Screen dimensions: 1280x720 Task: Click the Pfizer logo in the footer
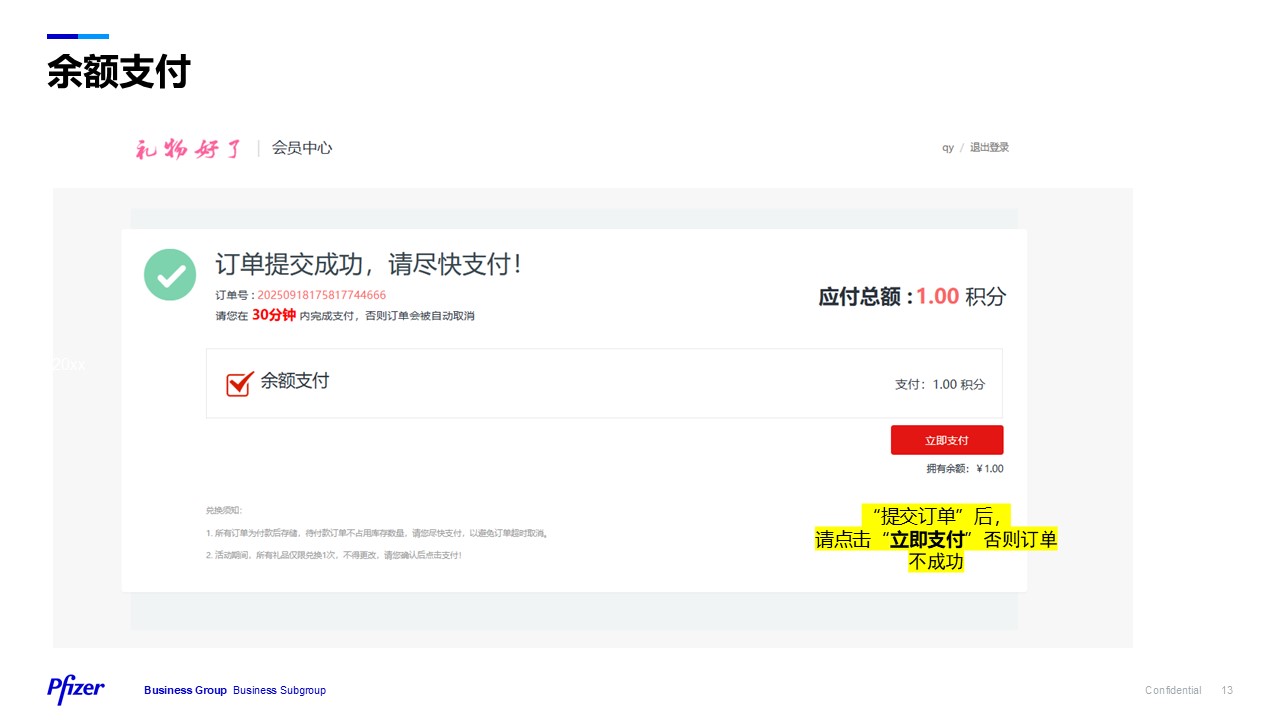click(75, 690)
